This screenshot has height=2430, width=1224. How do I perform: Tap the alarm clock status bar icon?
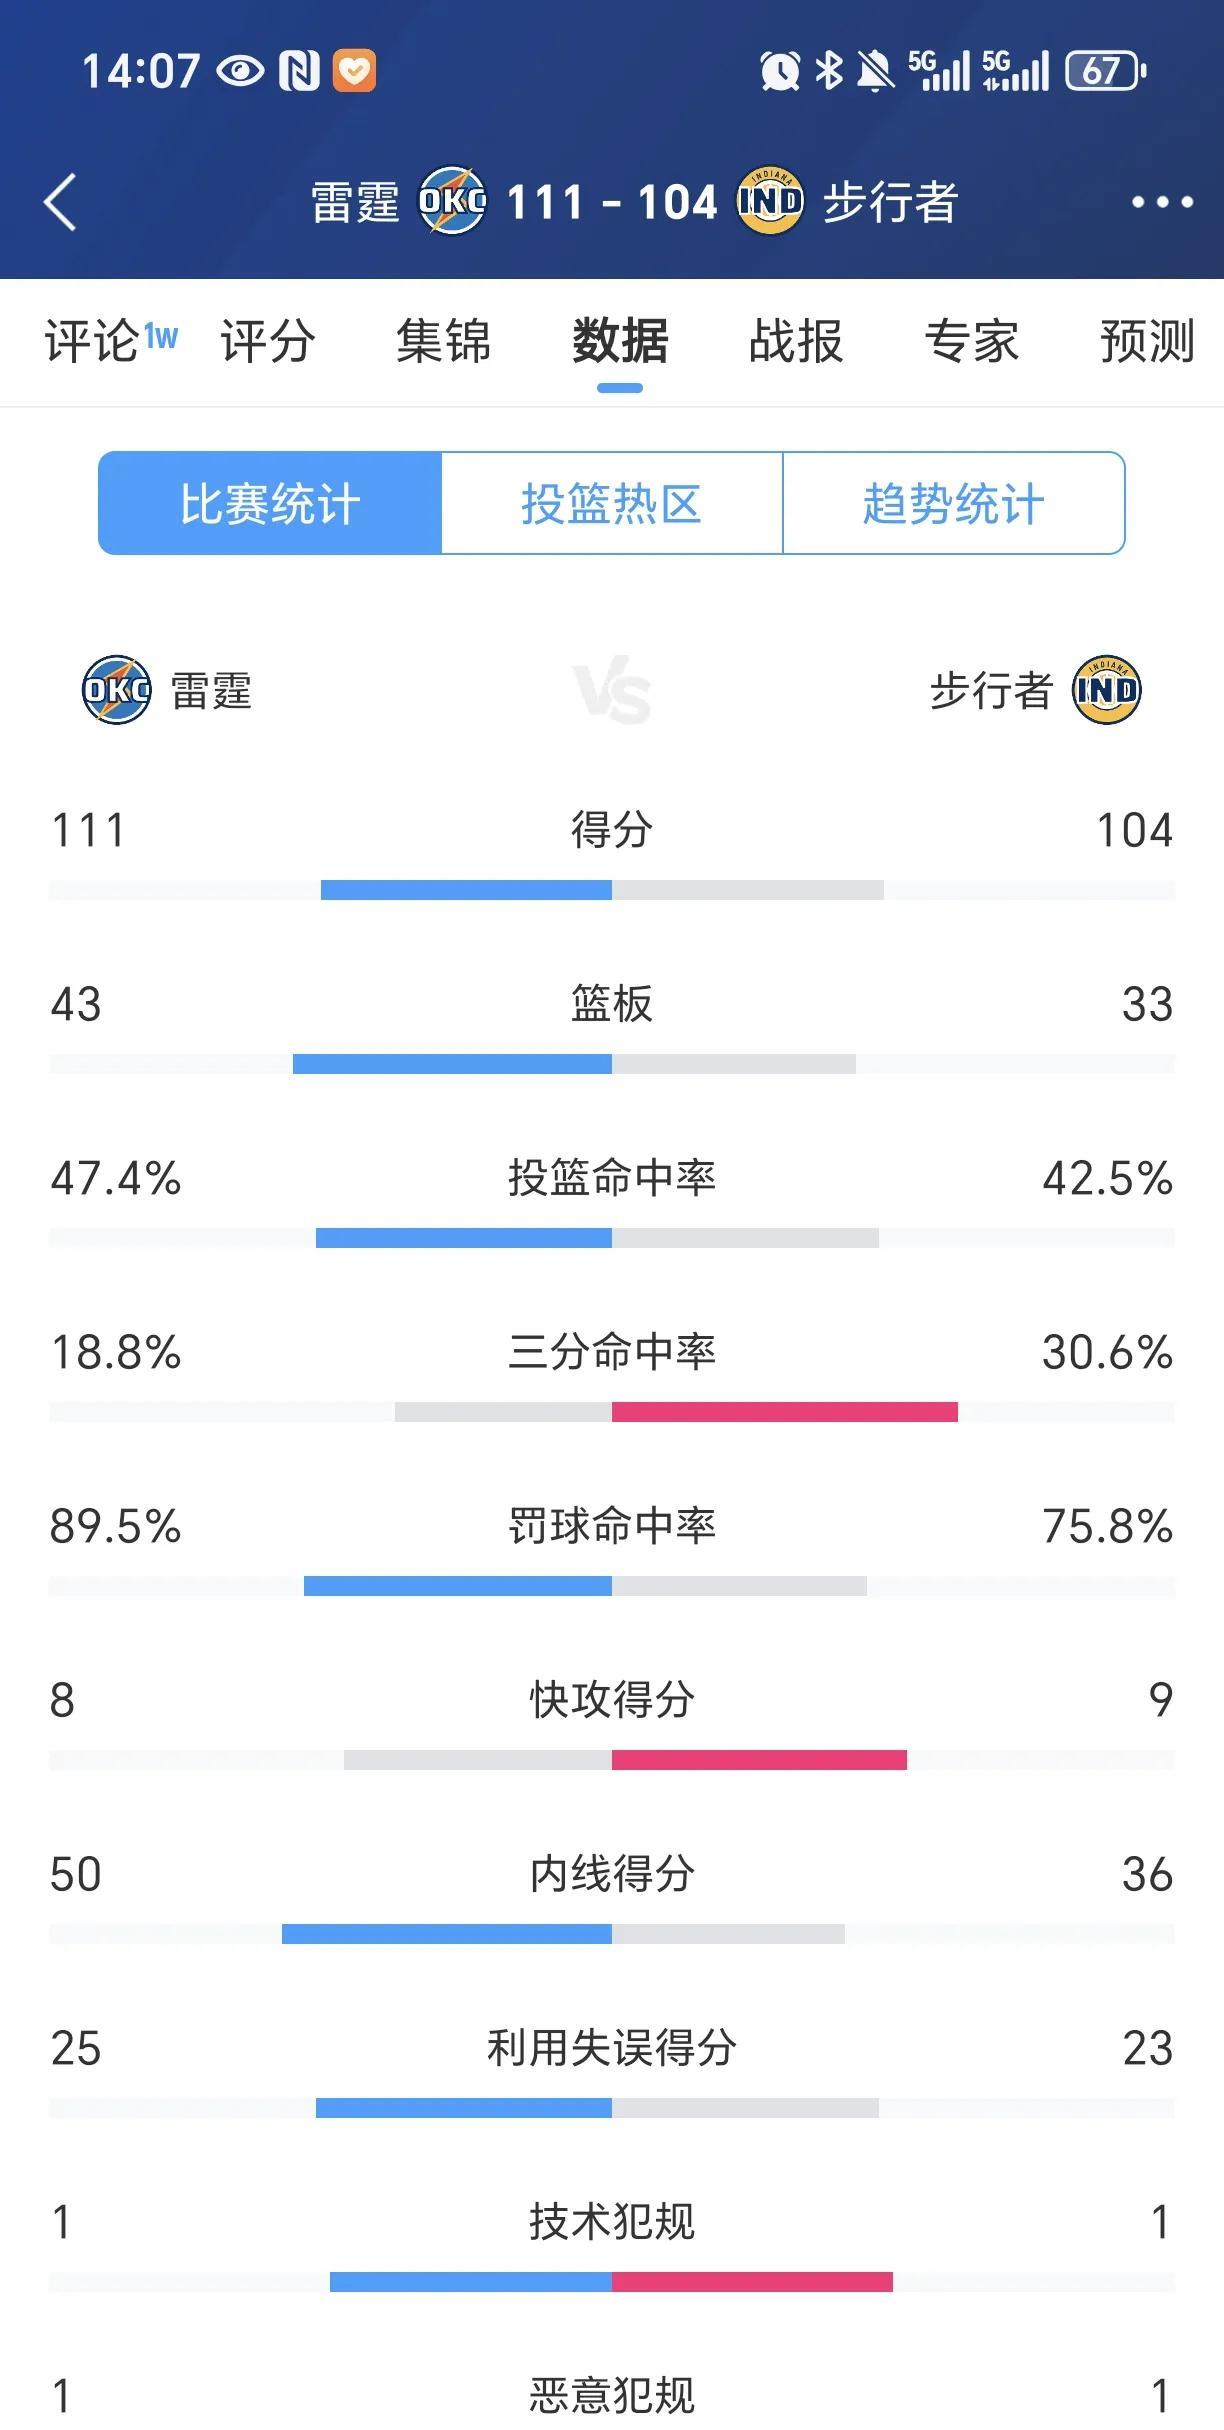[x=779, y=71]
